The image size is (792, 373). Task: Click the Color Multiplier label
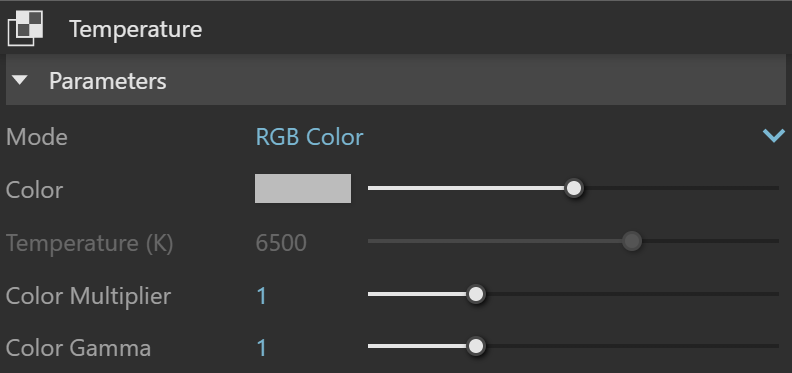coord(88,296)
